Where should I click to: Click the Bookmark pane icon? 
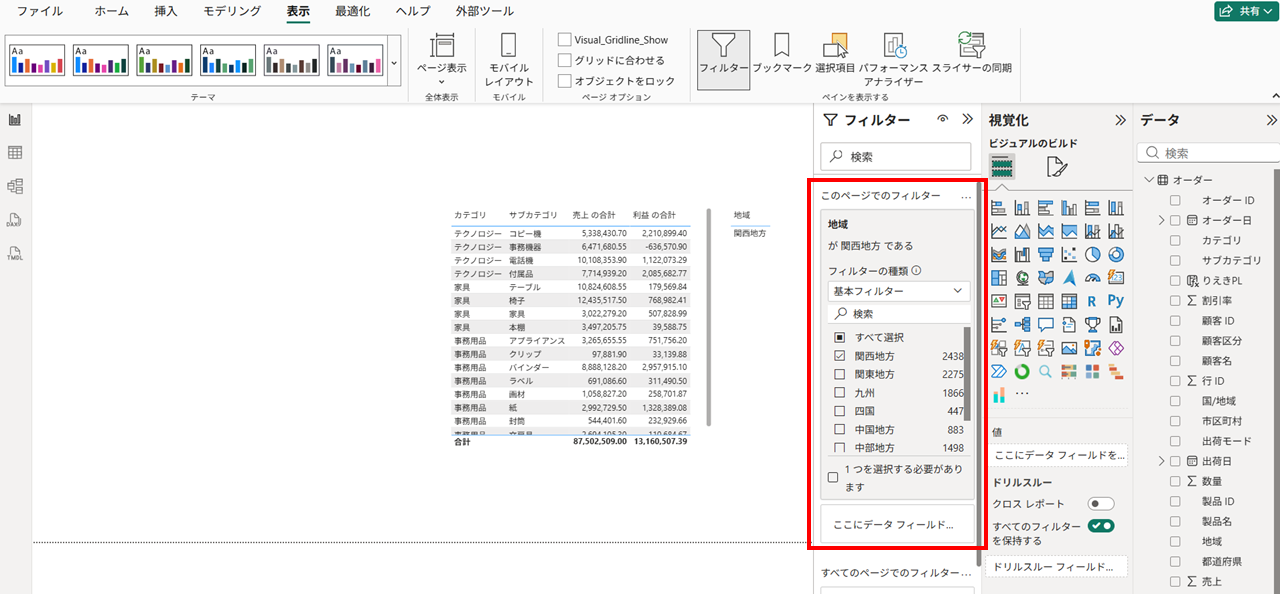[781, 52]
